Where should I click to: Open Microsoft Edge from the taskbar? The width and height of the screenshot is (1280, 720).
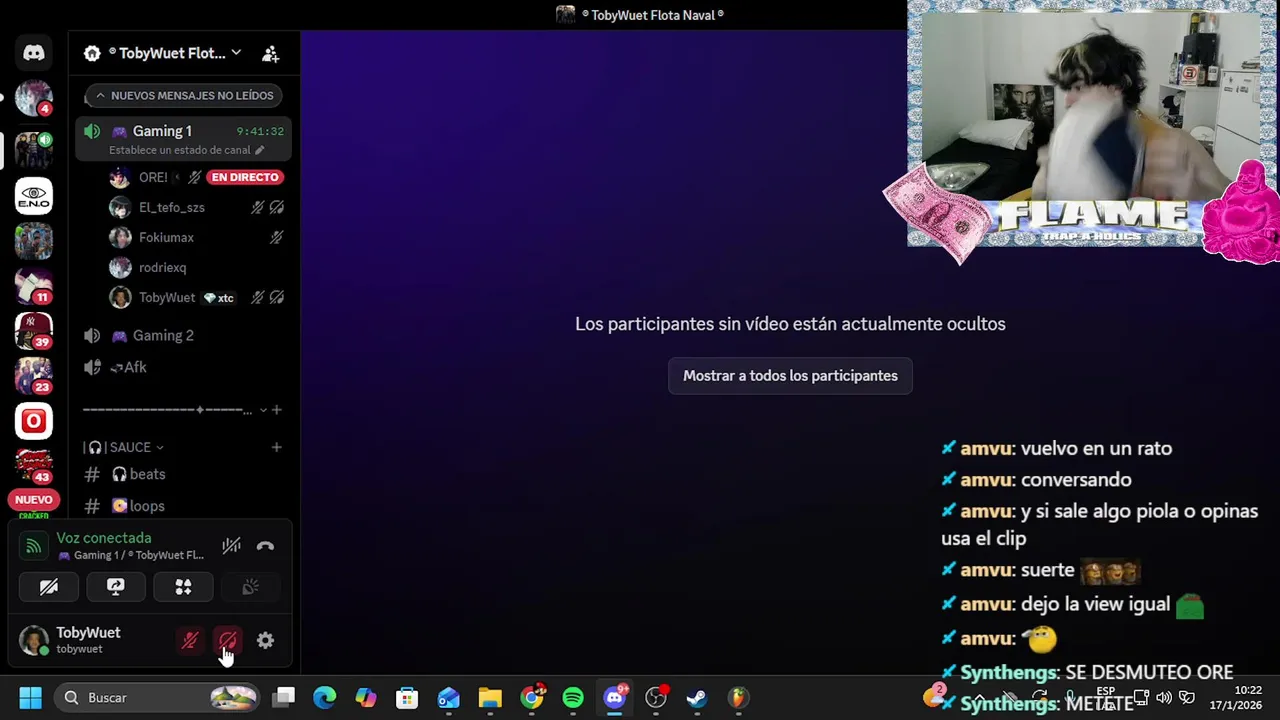[325, 698]
